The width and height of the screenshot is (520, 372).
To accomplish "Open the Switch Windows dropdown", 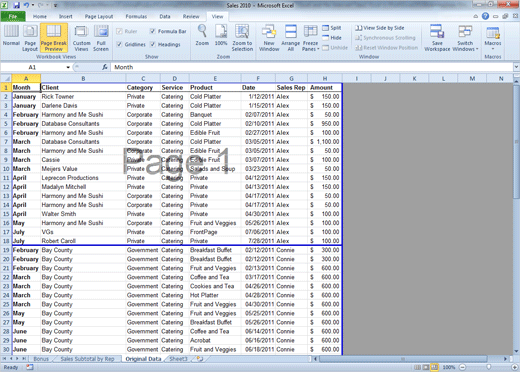I will click(465, 46).
